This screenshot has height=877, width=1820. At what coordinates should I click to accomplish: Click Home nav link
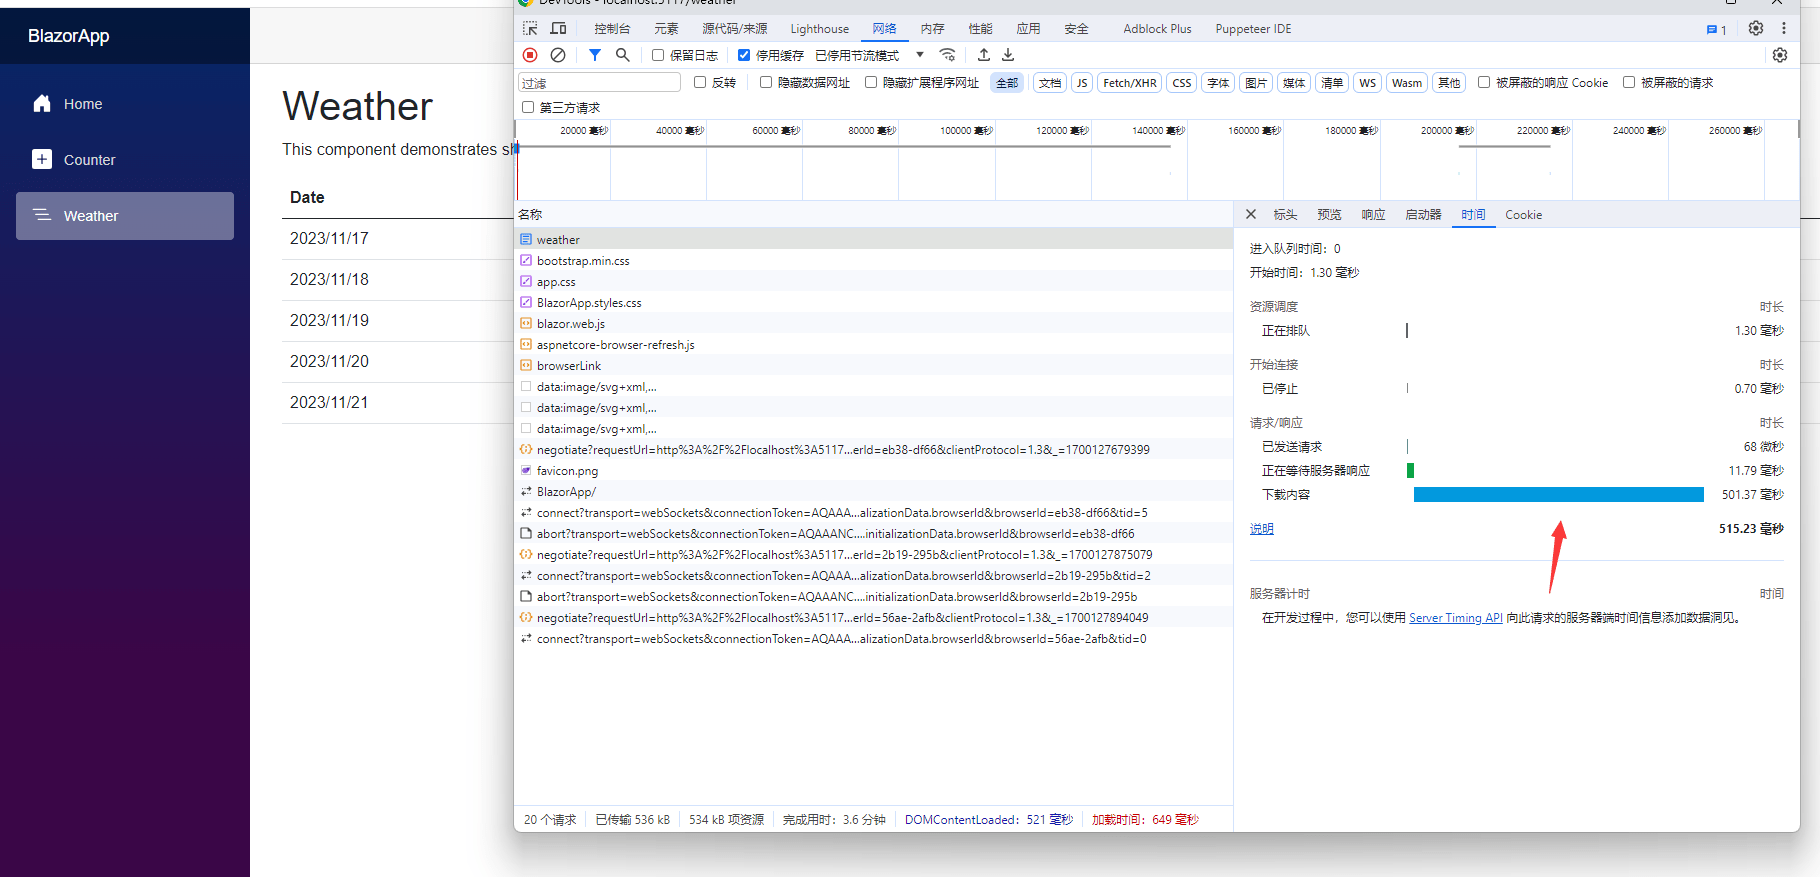[x=125, y=104]
